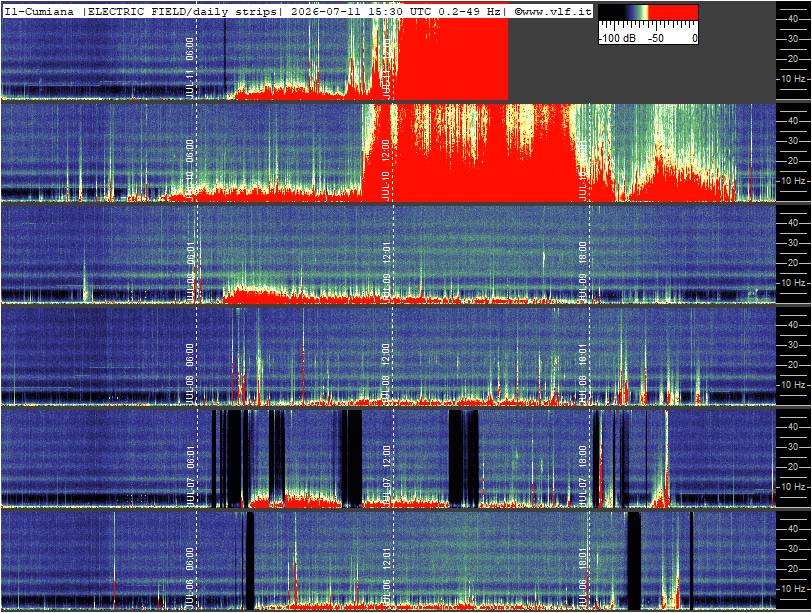
Task: Click the 40 tick on JUL 10 axis
Action: [x=793, y=121]
